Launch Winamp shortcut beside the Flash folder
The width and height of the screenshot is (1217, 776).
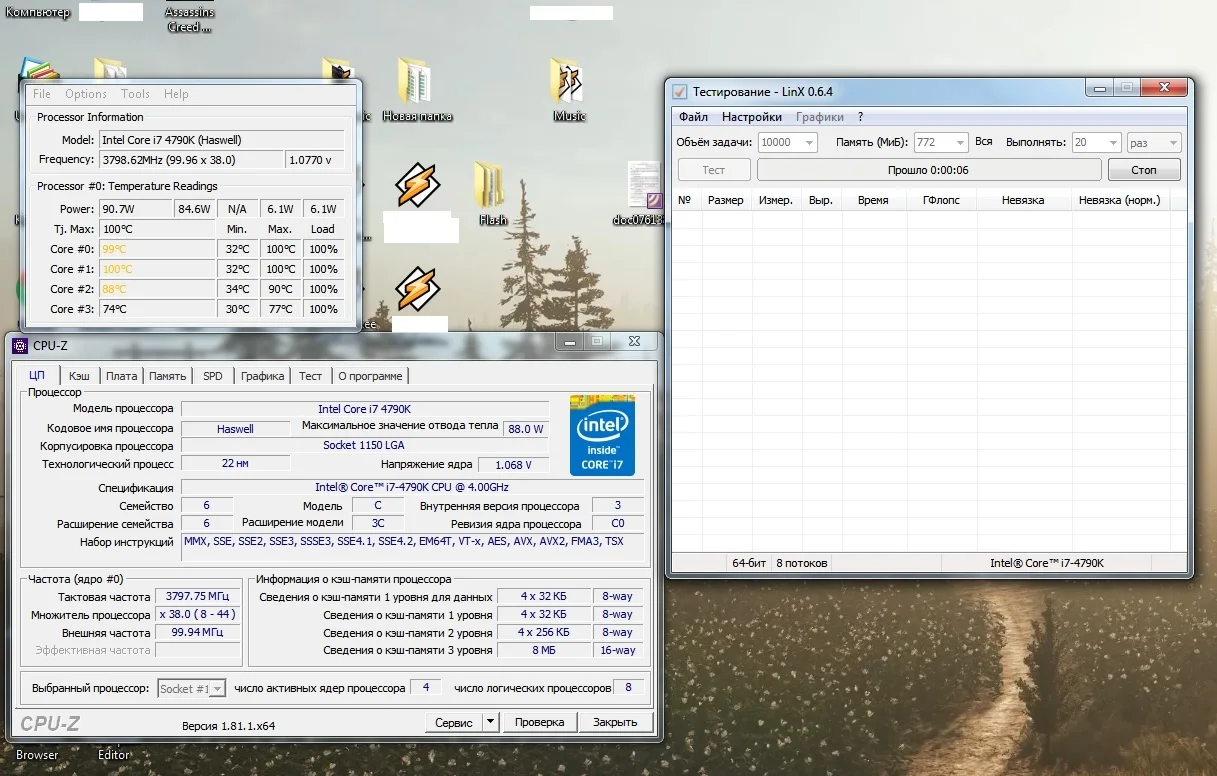pyautogui.click(x=417, y=186)
